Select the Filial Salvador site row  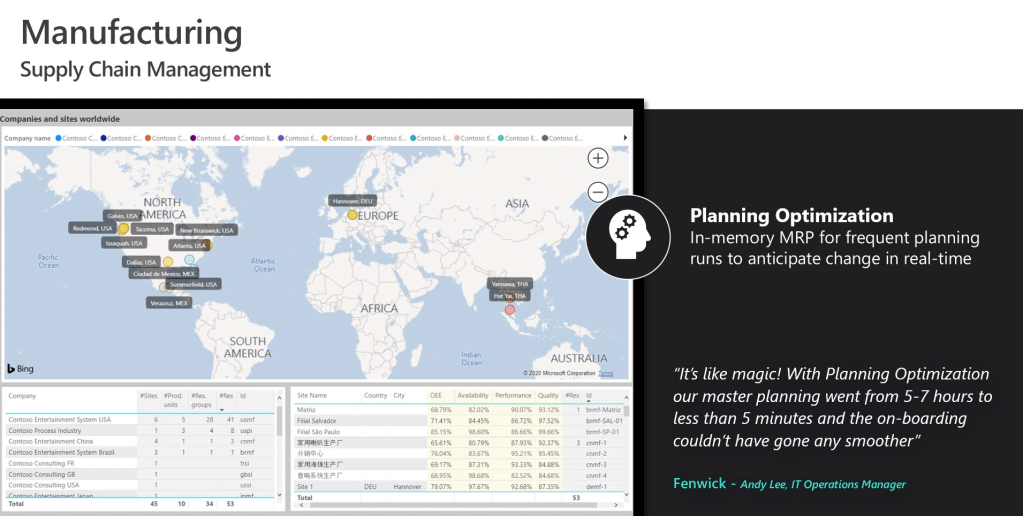coord(318,421)
